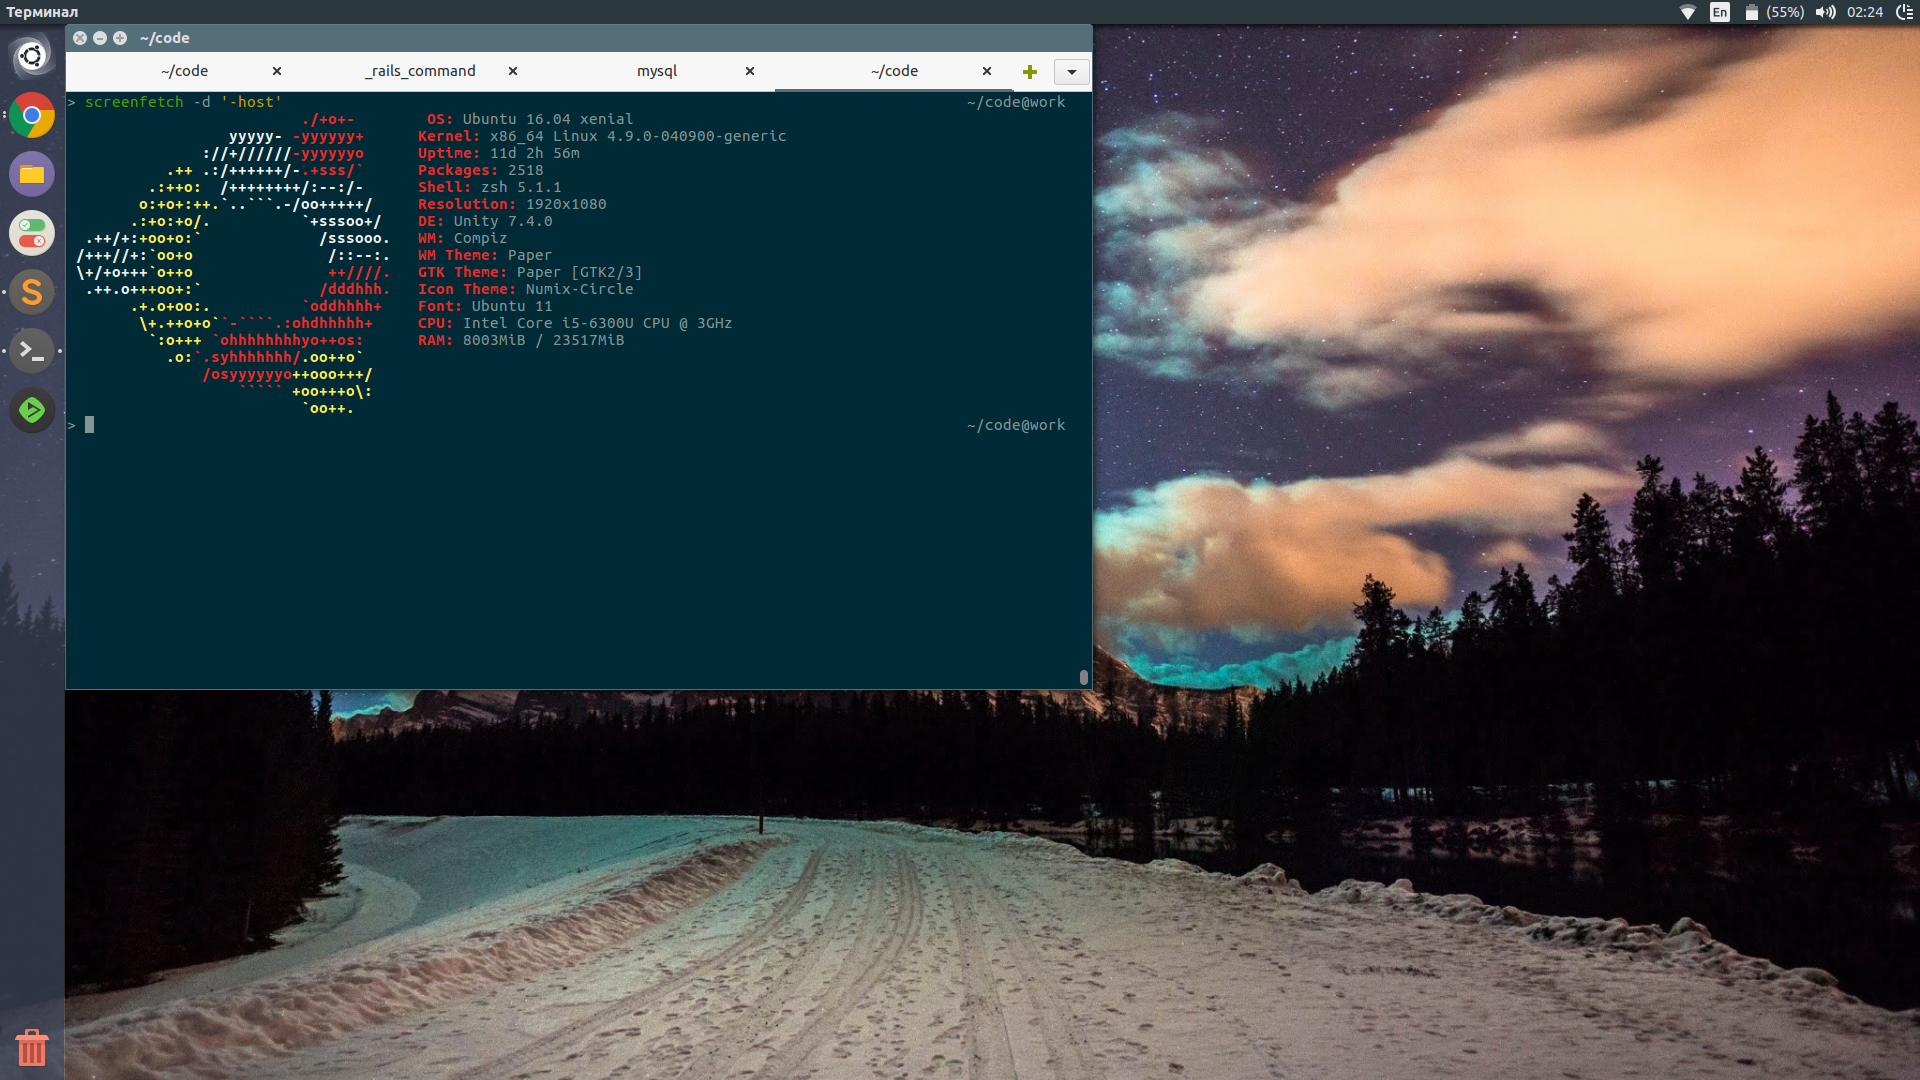Click the Packages 2518 line
This screenshot has height=1080, width=1920.
coord(481,170)
